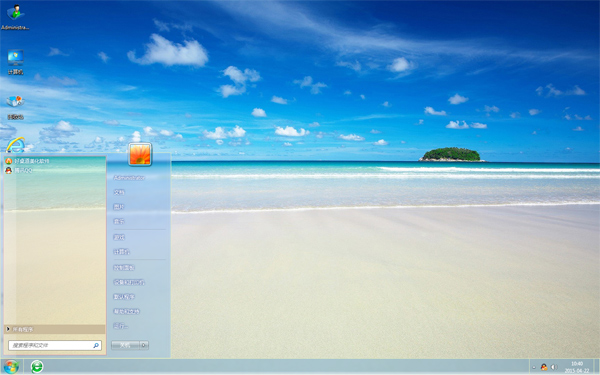Viewport: 600px width, 375px height.
Task: Click the user account sunflower picture
Action: tap(140, 154)
